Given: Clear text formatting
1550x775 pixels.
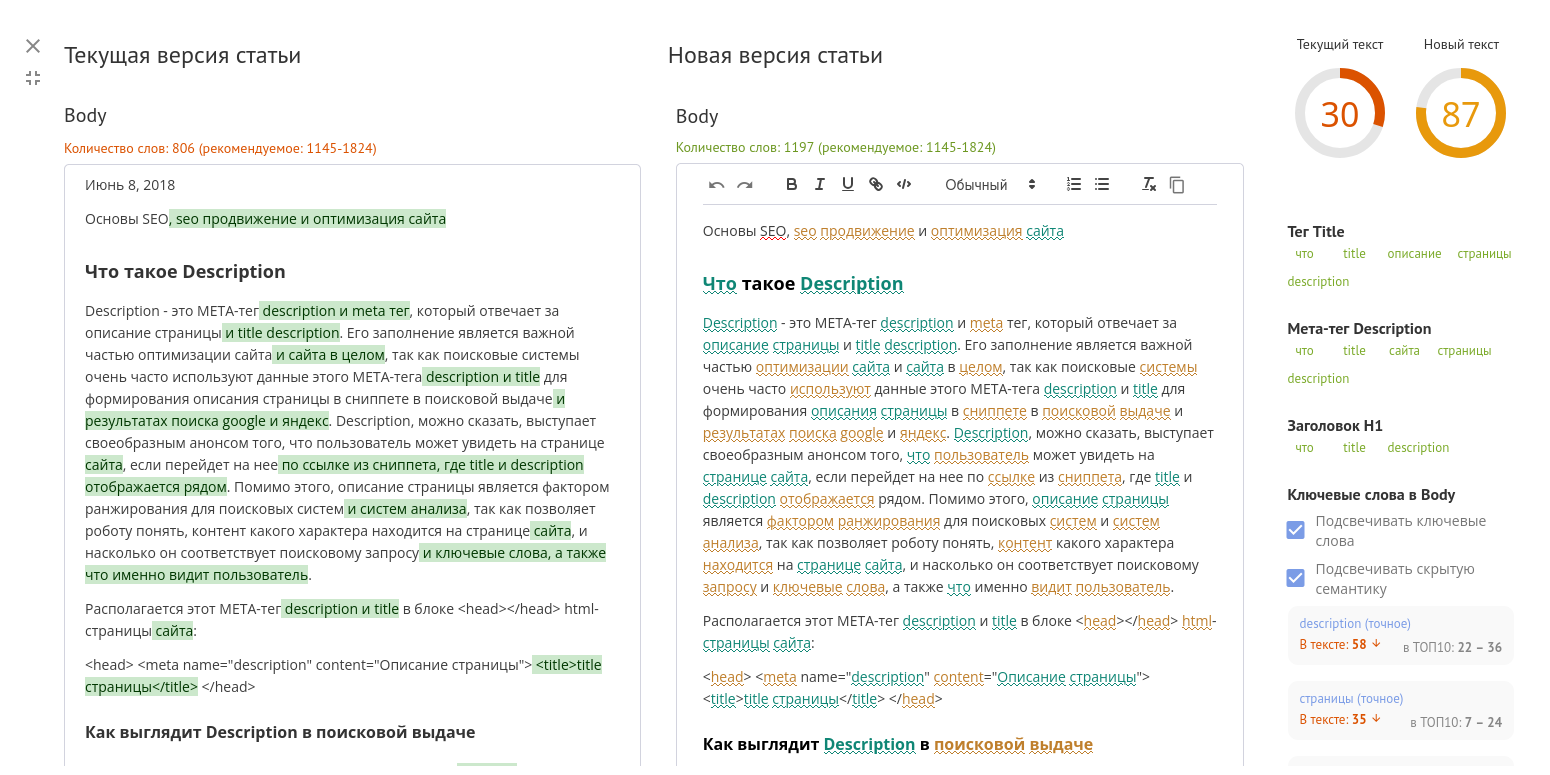Looking at the screenshot, I should coord(1149,184).
